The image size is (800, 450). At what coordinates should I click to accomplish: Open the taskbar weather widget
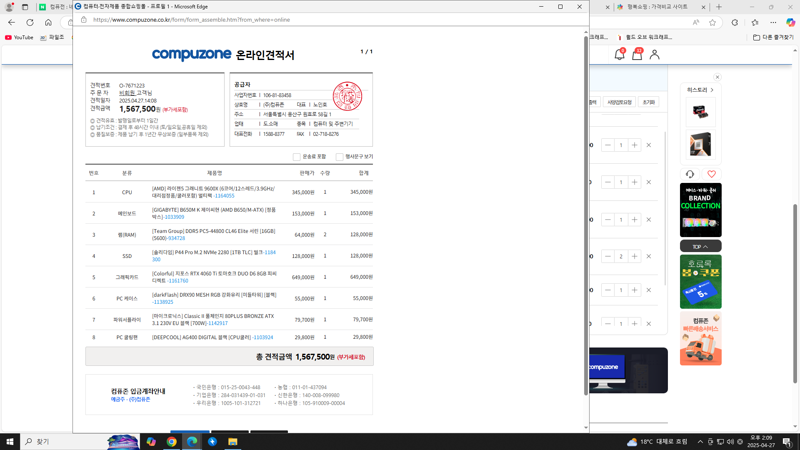pyautogui.click(x=657, y=442)
